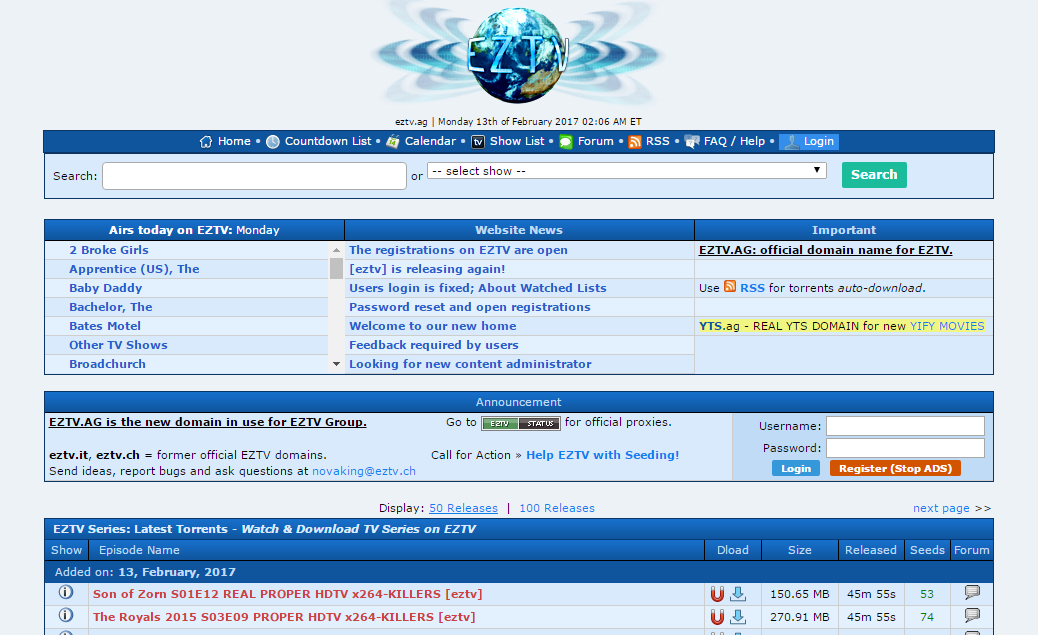Open Apprentice (US), The show link
Image resolution: width=1038 pixels, height=635 pixels.
pyautogui.click(x=134, y=269)
